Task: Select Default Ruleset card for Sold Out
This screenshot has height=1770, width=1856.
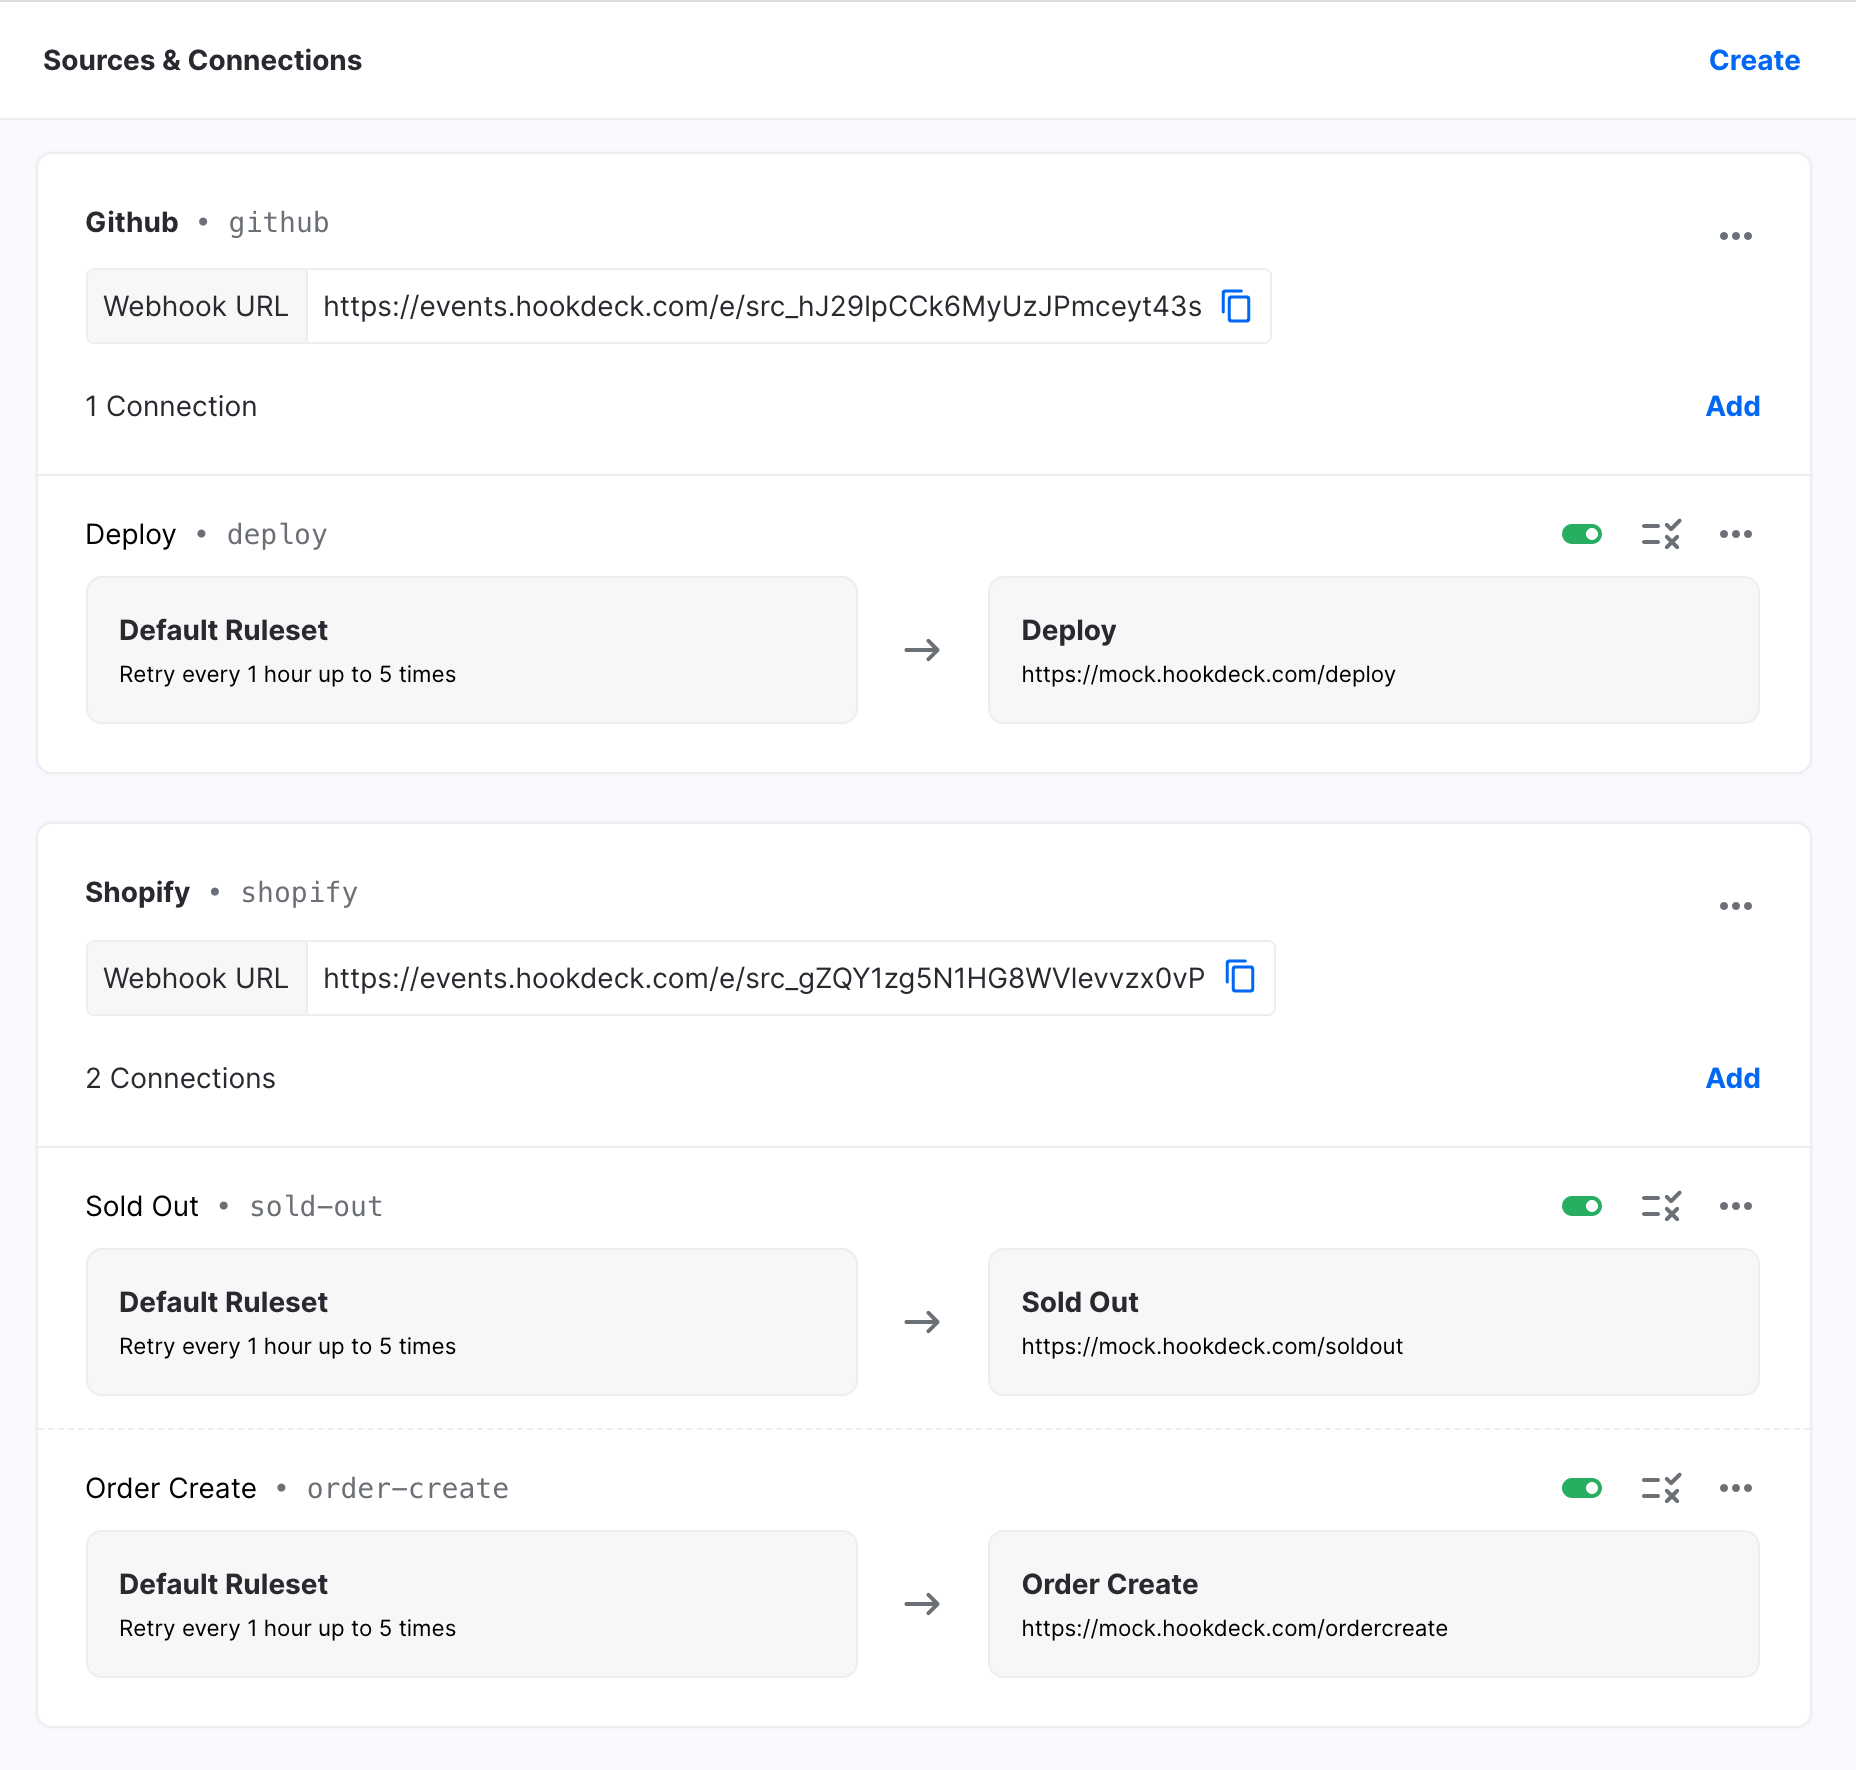Action: click(471, 1322)
